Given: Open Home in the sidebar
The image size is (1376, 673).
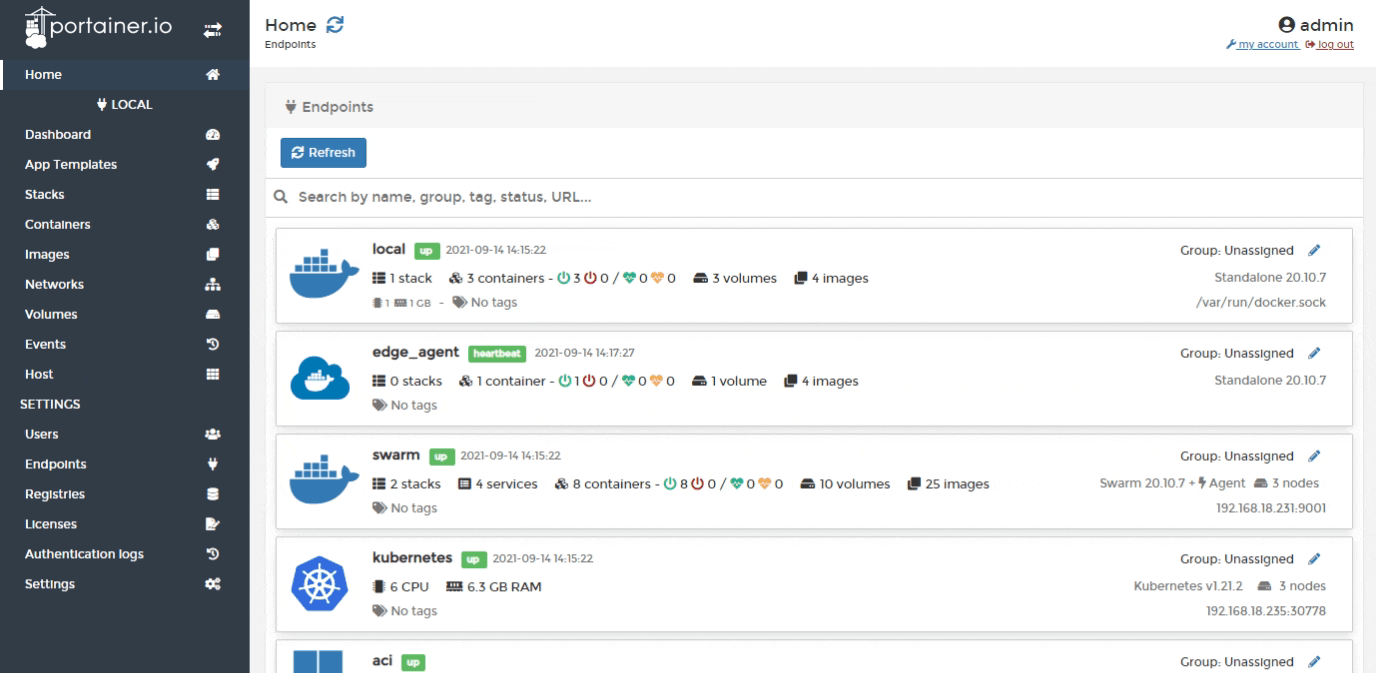Looking at the screenshot, I should (43, 74).
